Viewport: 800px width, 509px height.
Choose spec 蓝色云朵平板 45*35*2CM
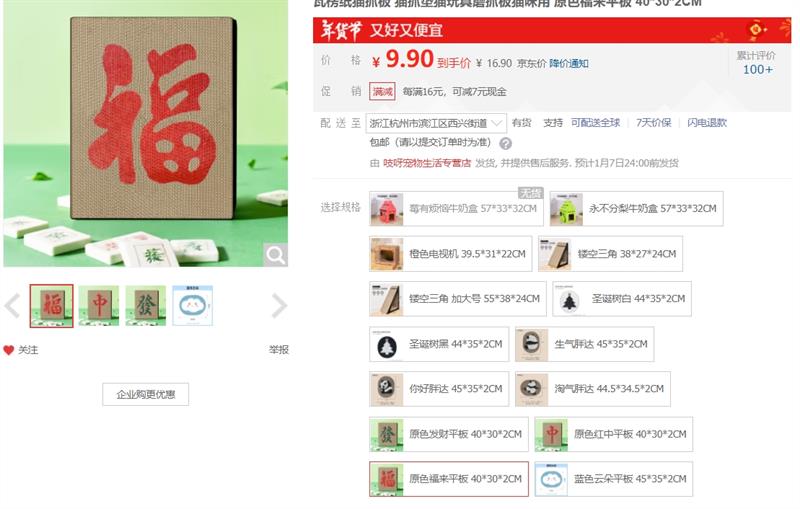(614, 479)
